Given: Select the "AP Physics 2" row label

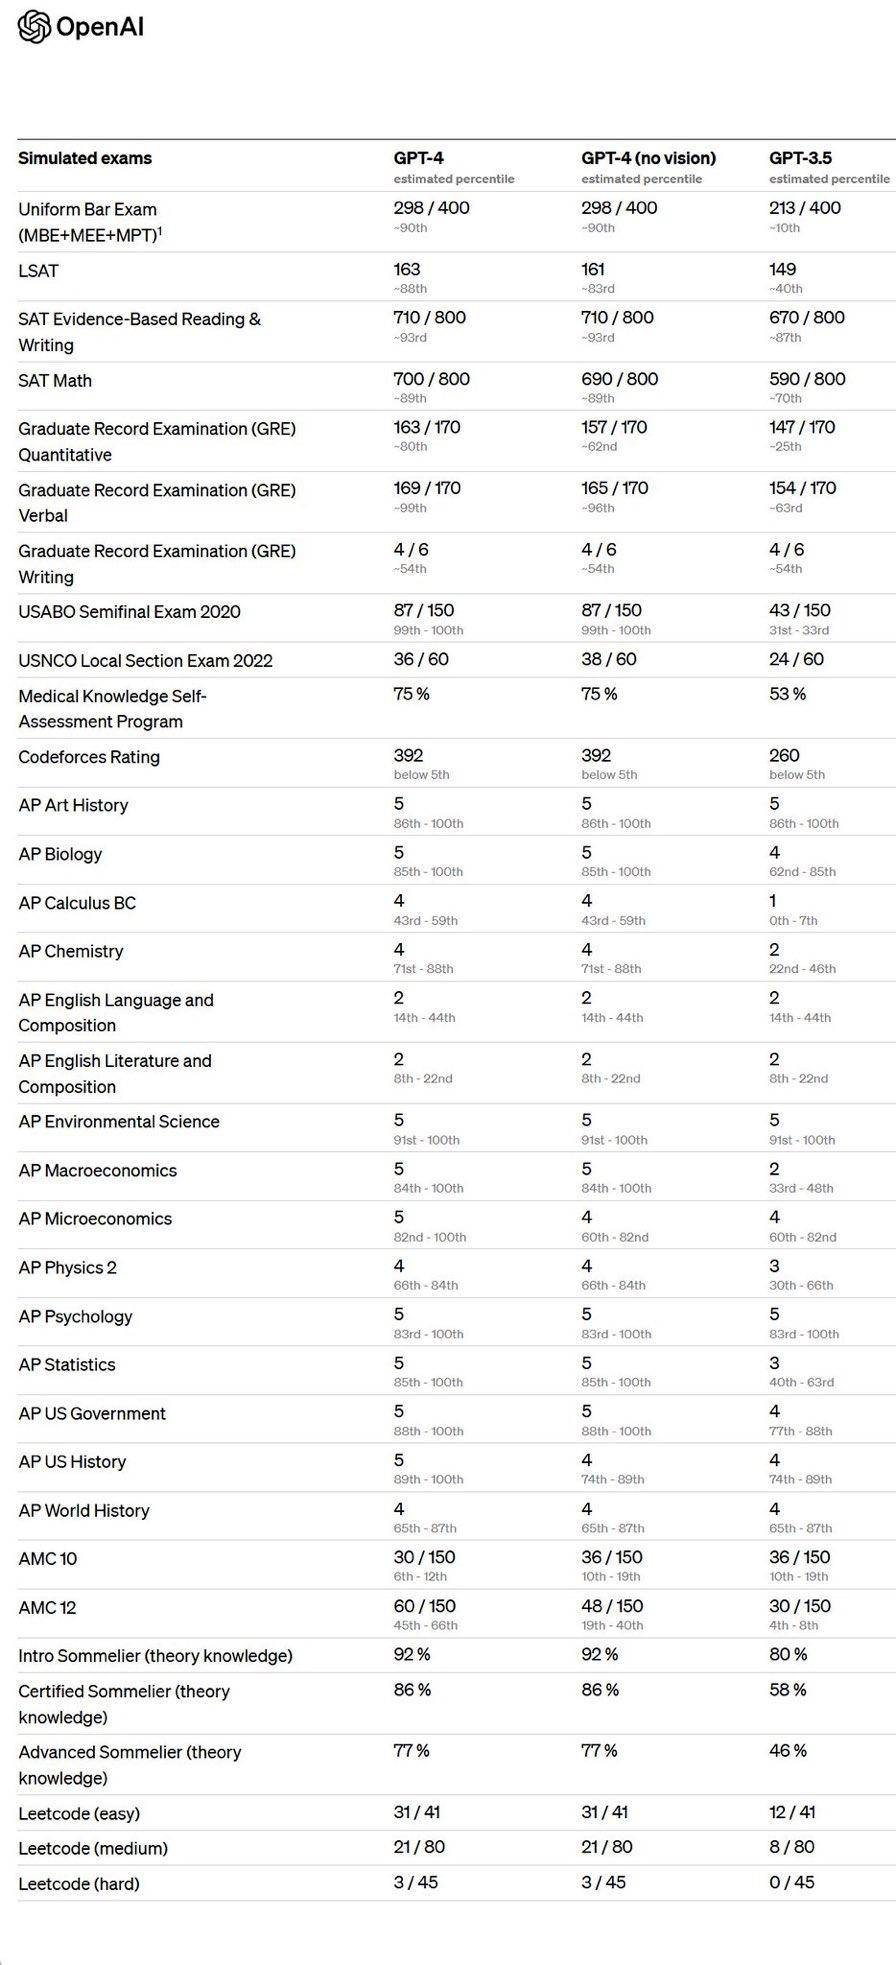Looking at the screenshot, I should click(67, 1268).
